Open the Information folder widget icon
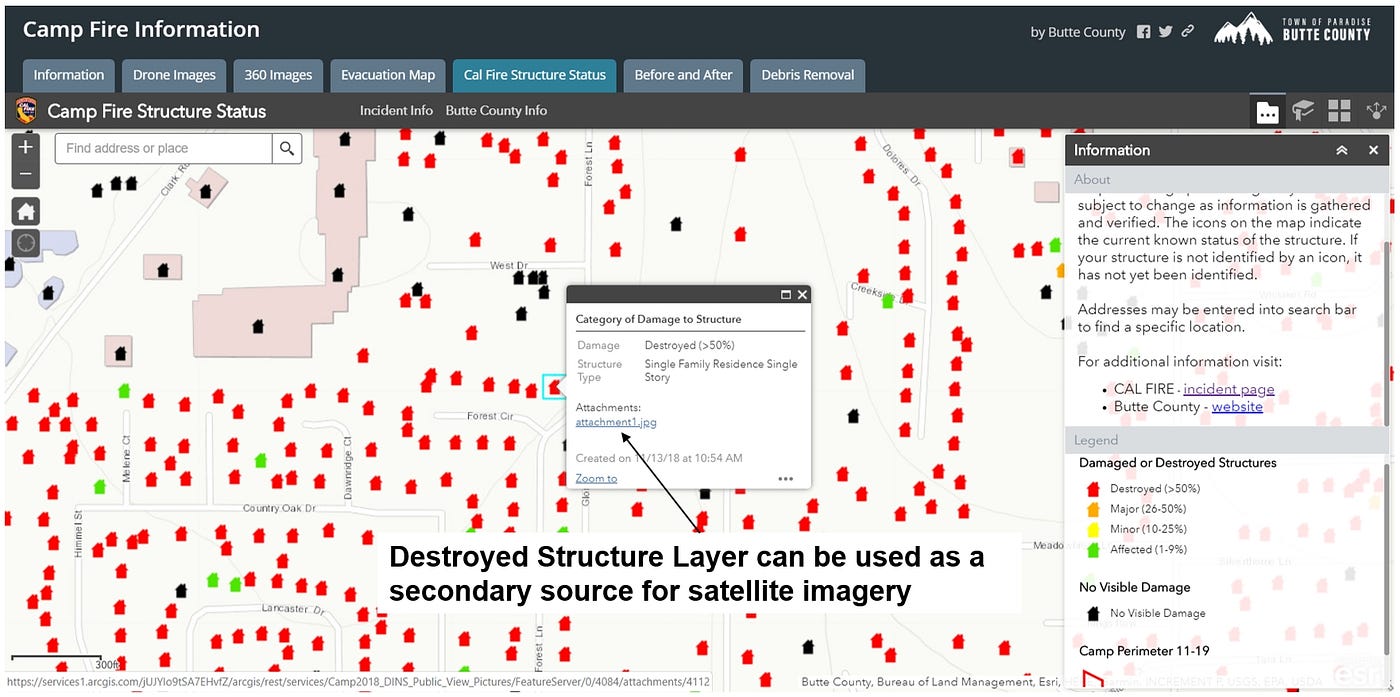This screenshot has width=1400, height=697. click(1267, 111)
